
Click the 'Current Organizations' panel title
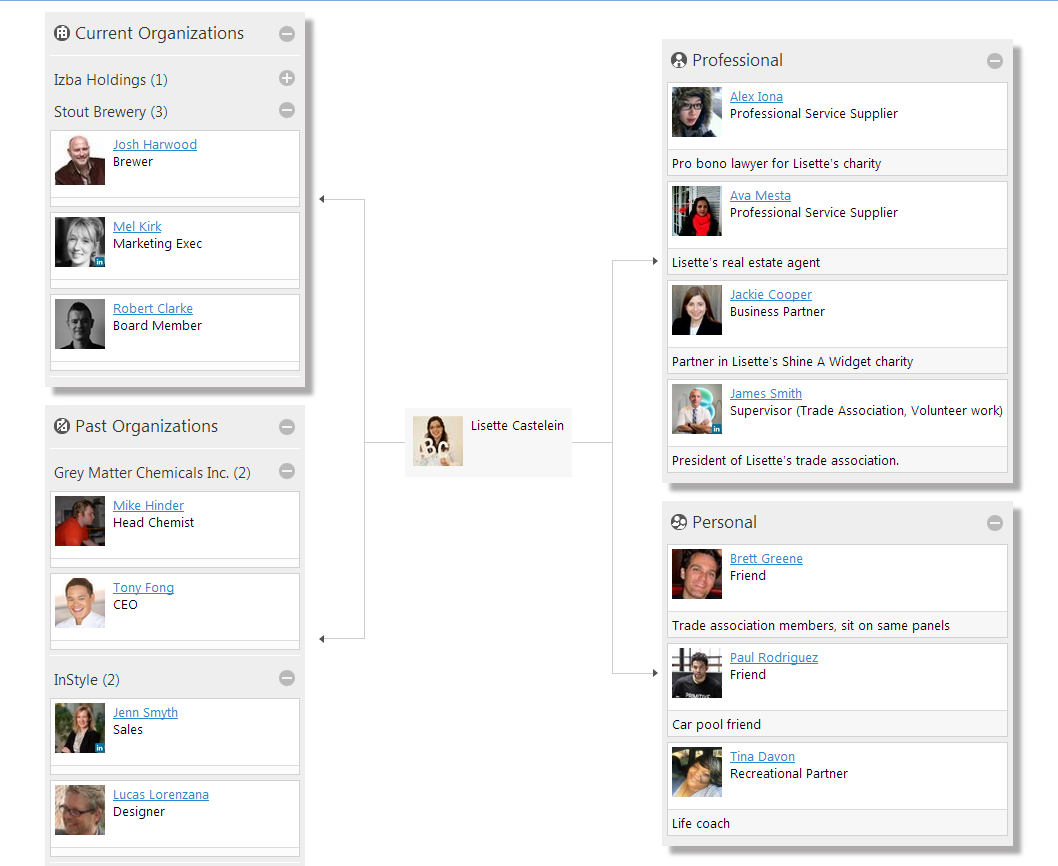pyautogui.click(x=159, y=33)
